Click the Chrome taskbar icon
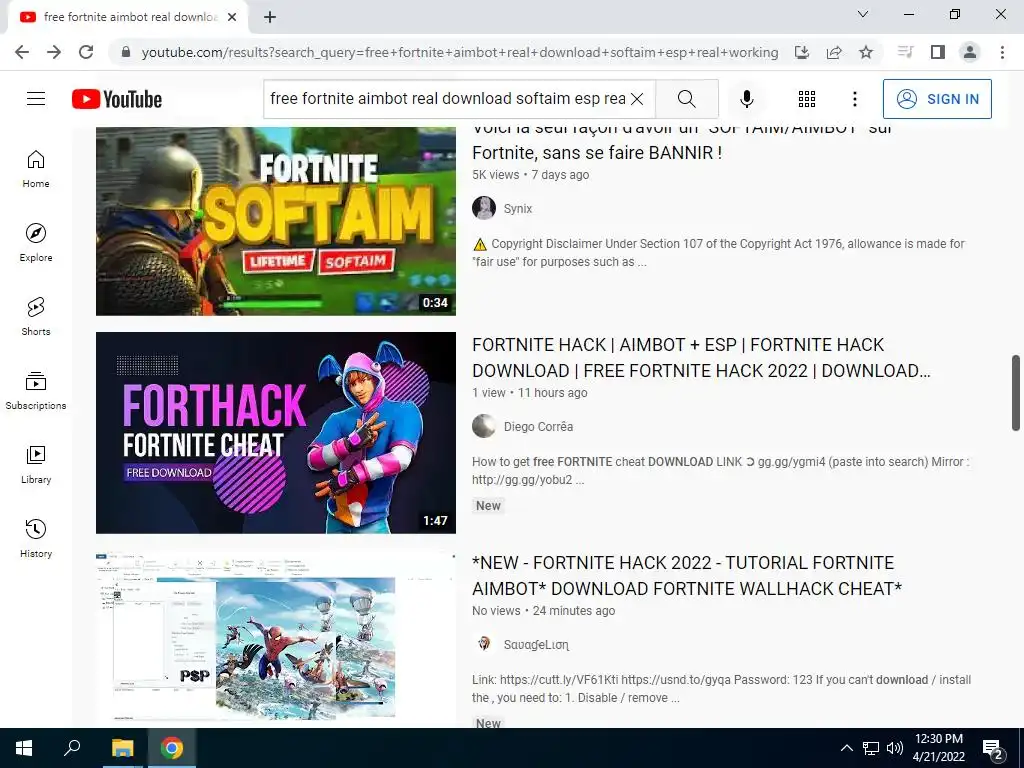Viewport: 1024px width, 768px height. 172,748
